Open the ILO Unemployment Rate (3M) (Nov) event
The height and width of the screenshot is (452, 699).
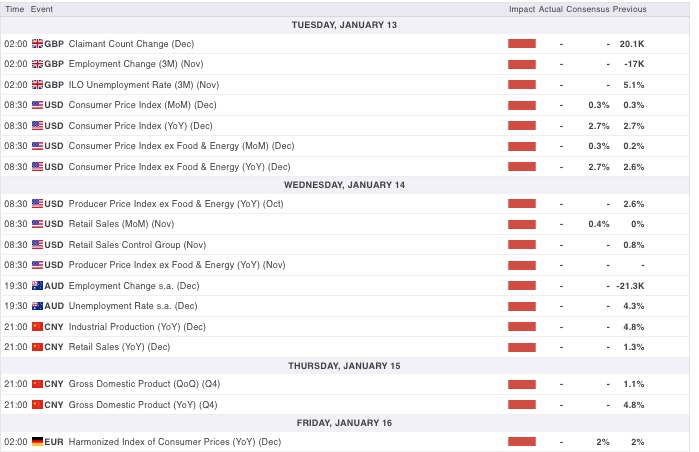(144, 85)
